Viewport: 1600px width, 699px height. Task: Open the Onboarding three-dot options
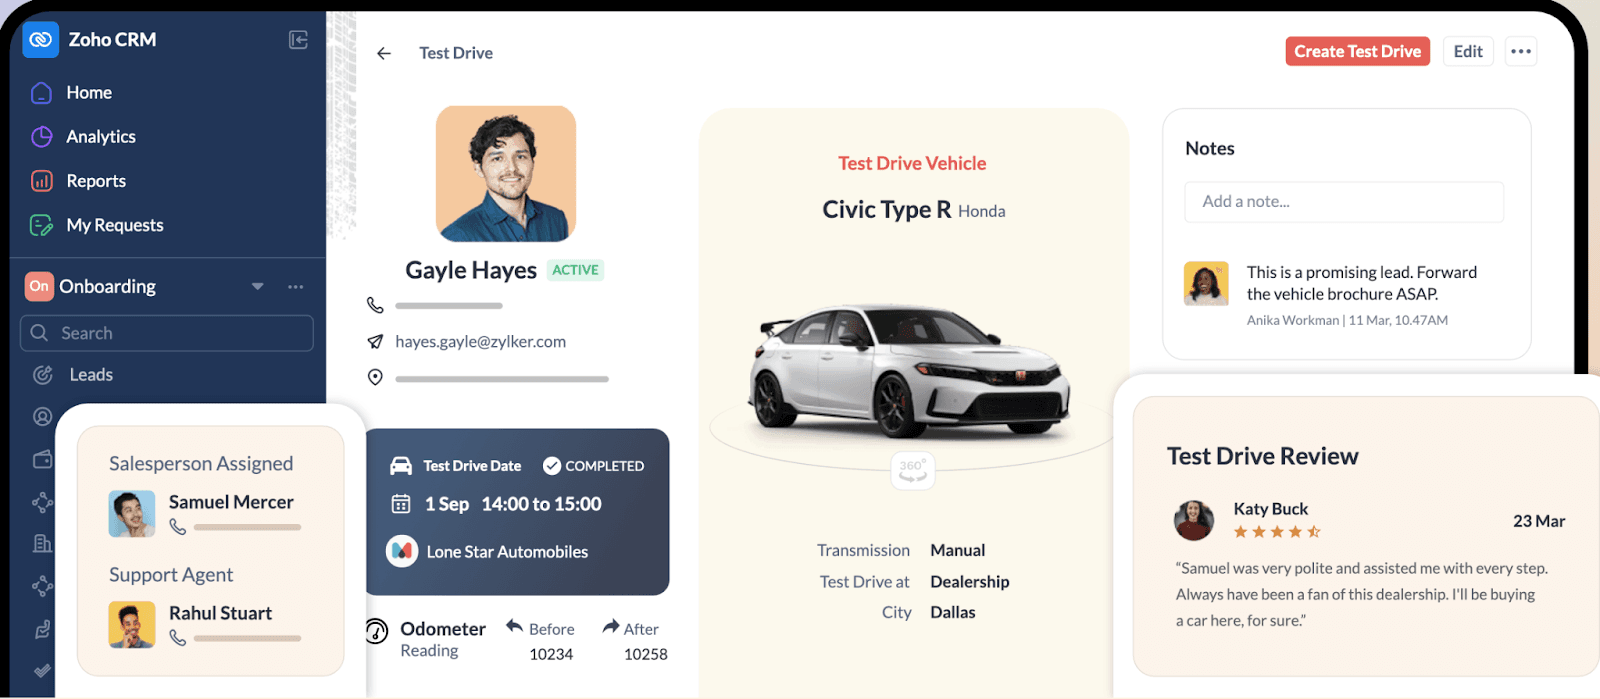pyautogui.click(x=296, y=286)
